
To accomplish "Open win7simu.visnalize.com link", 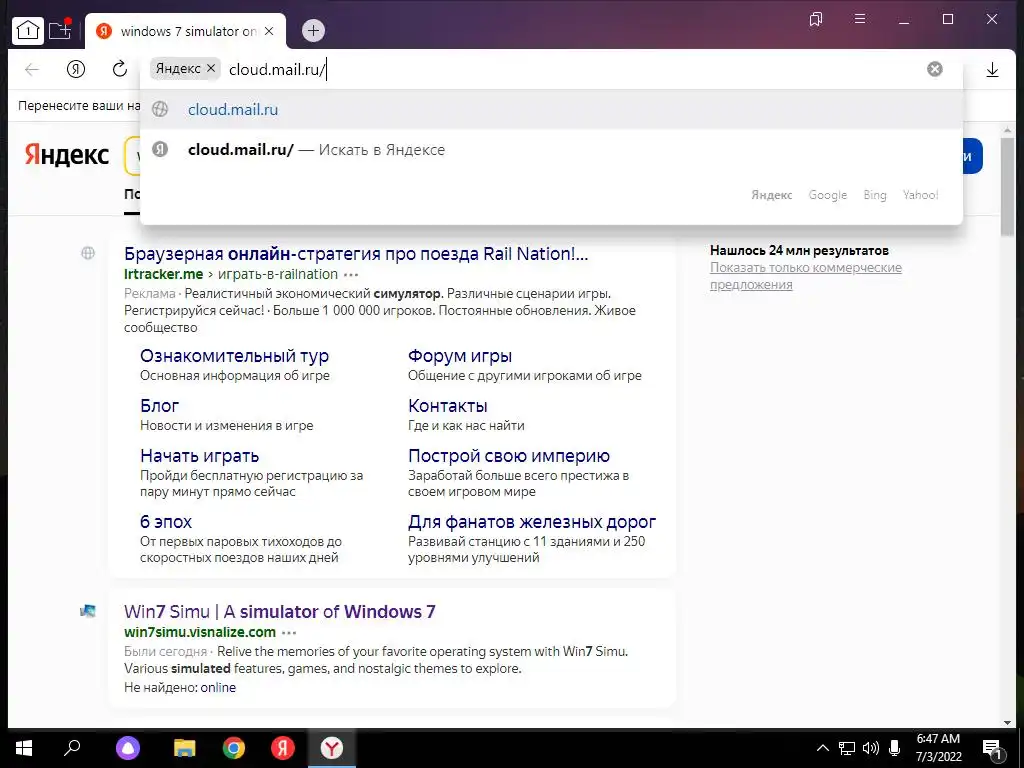I will click(x=200, y=632).
